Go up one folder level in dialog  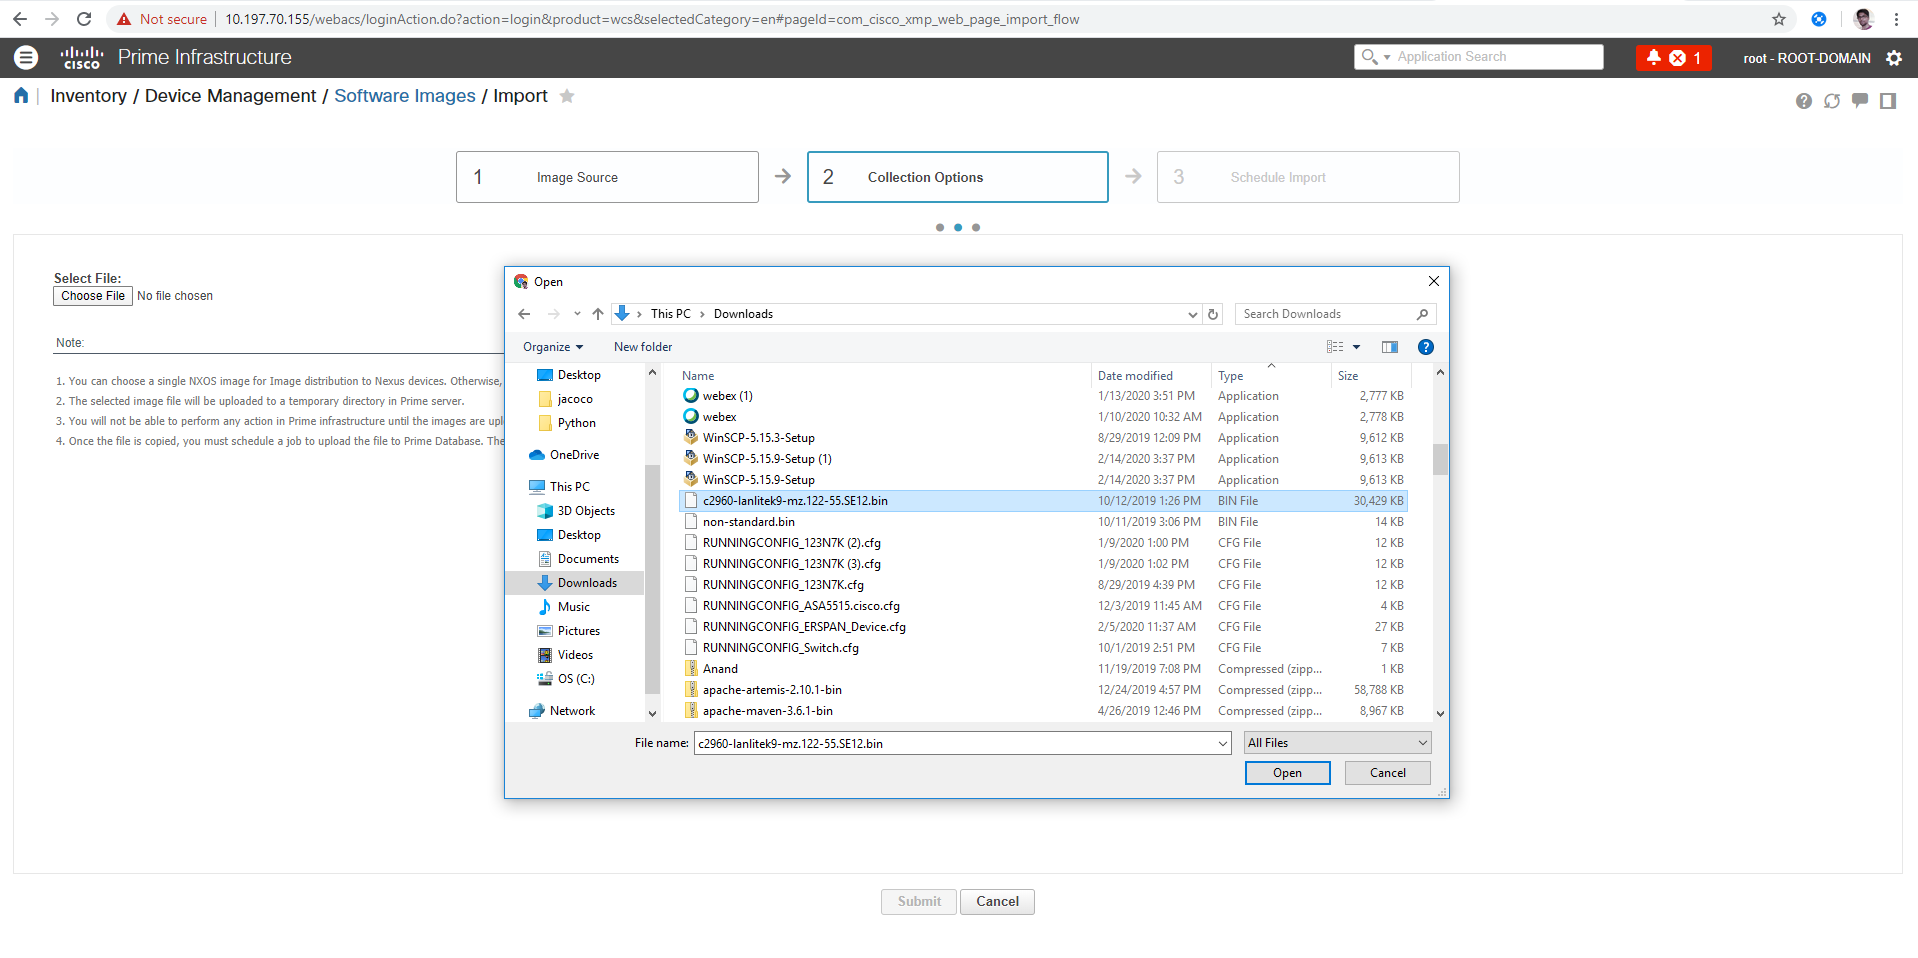597,314
